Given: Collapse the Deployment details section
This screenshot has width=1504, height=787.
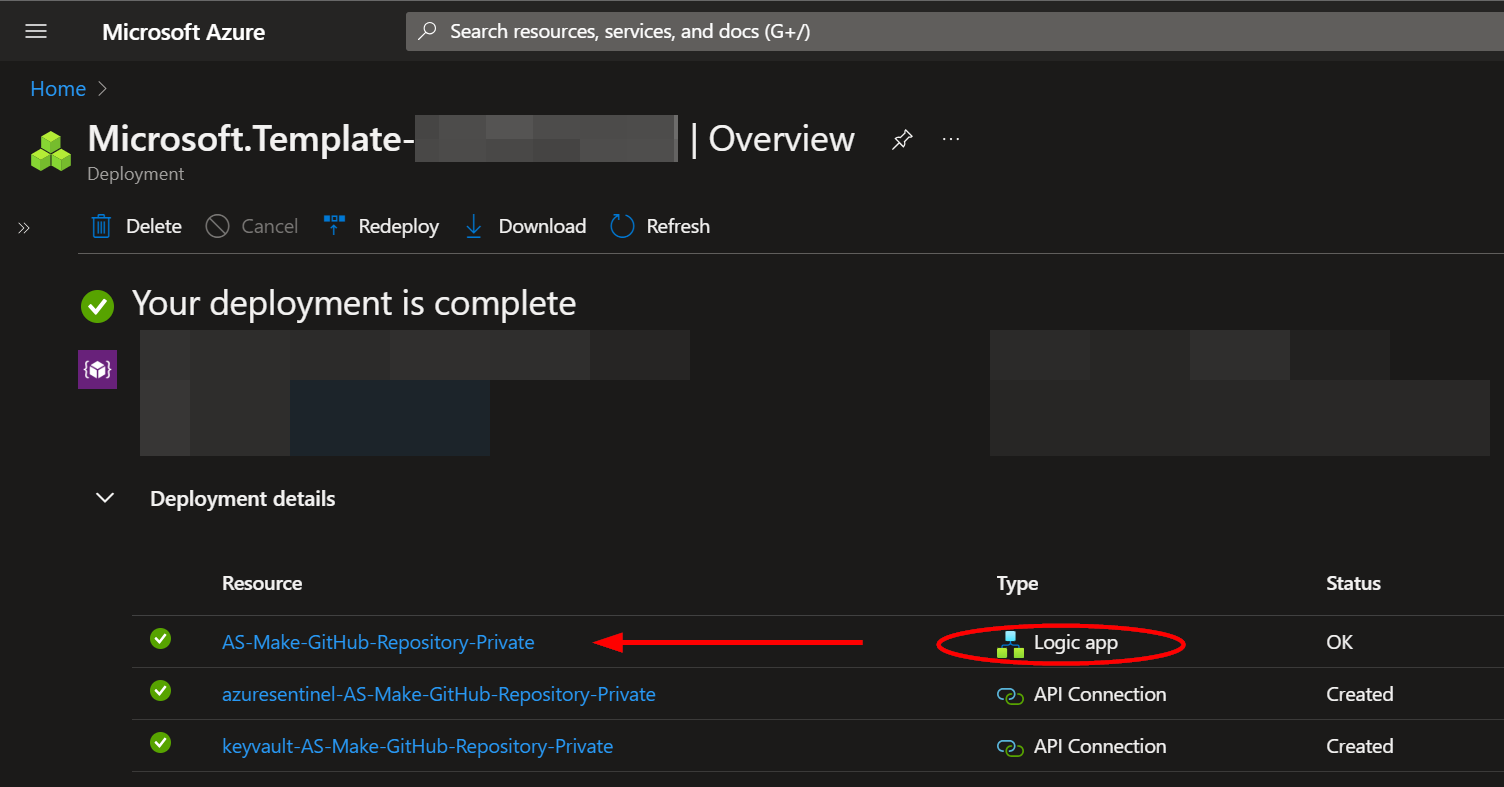Looking at the screenshot, I should pos(104,498).
